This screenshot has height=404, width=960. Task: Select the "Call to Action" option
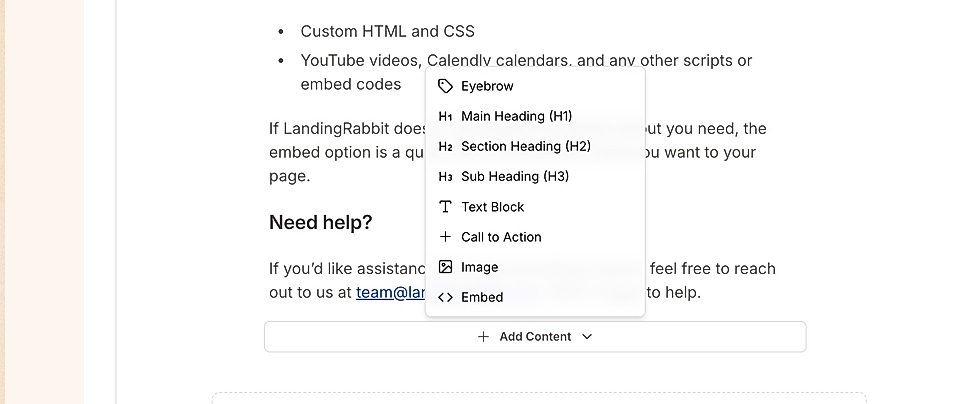501,237
